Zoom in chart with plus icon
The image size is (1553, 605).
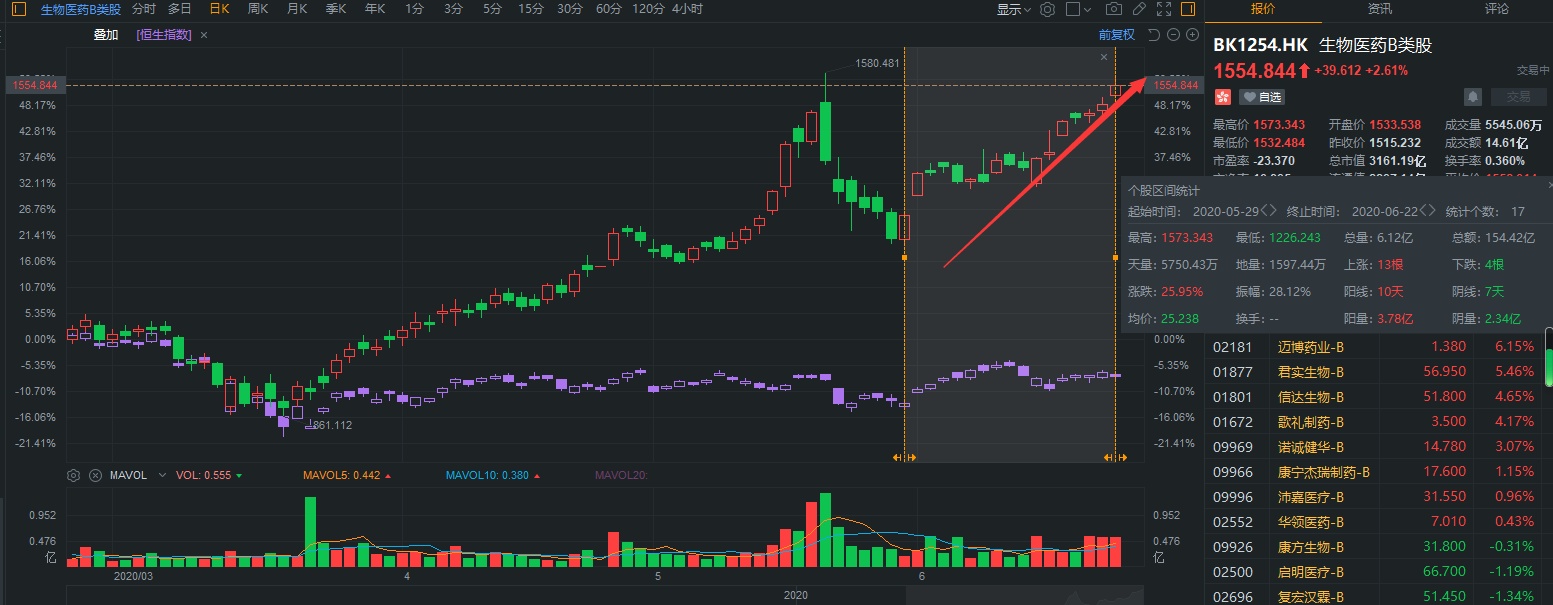pos(1192,35)
